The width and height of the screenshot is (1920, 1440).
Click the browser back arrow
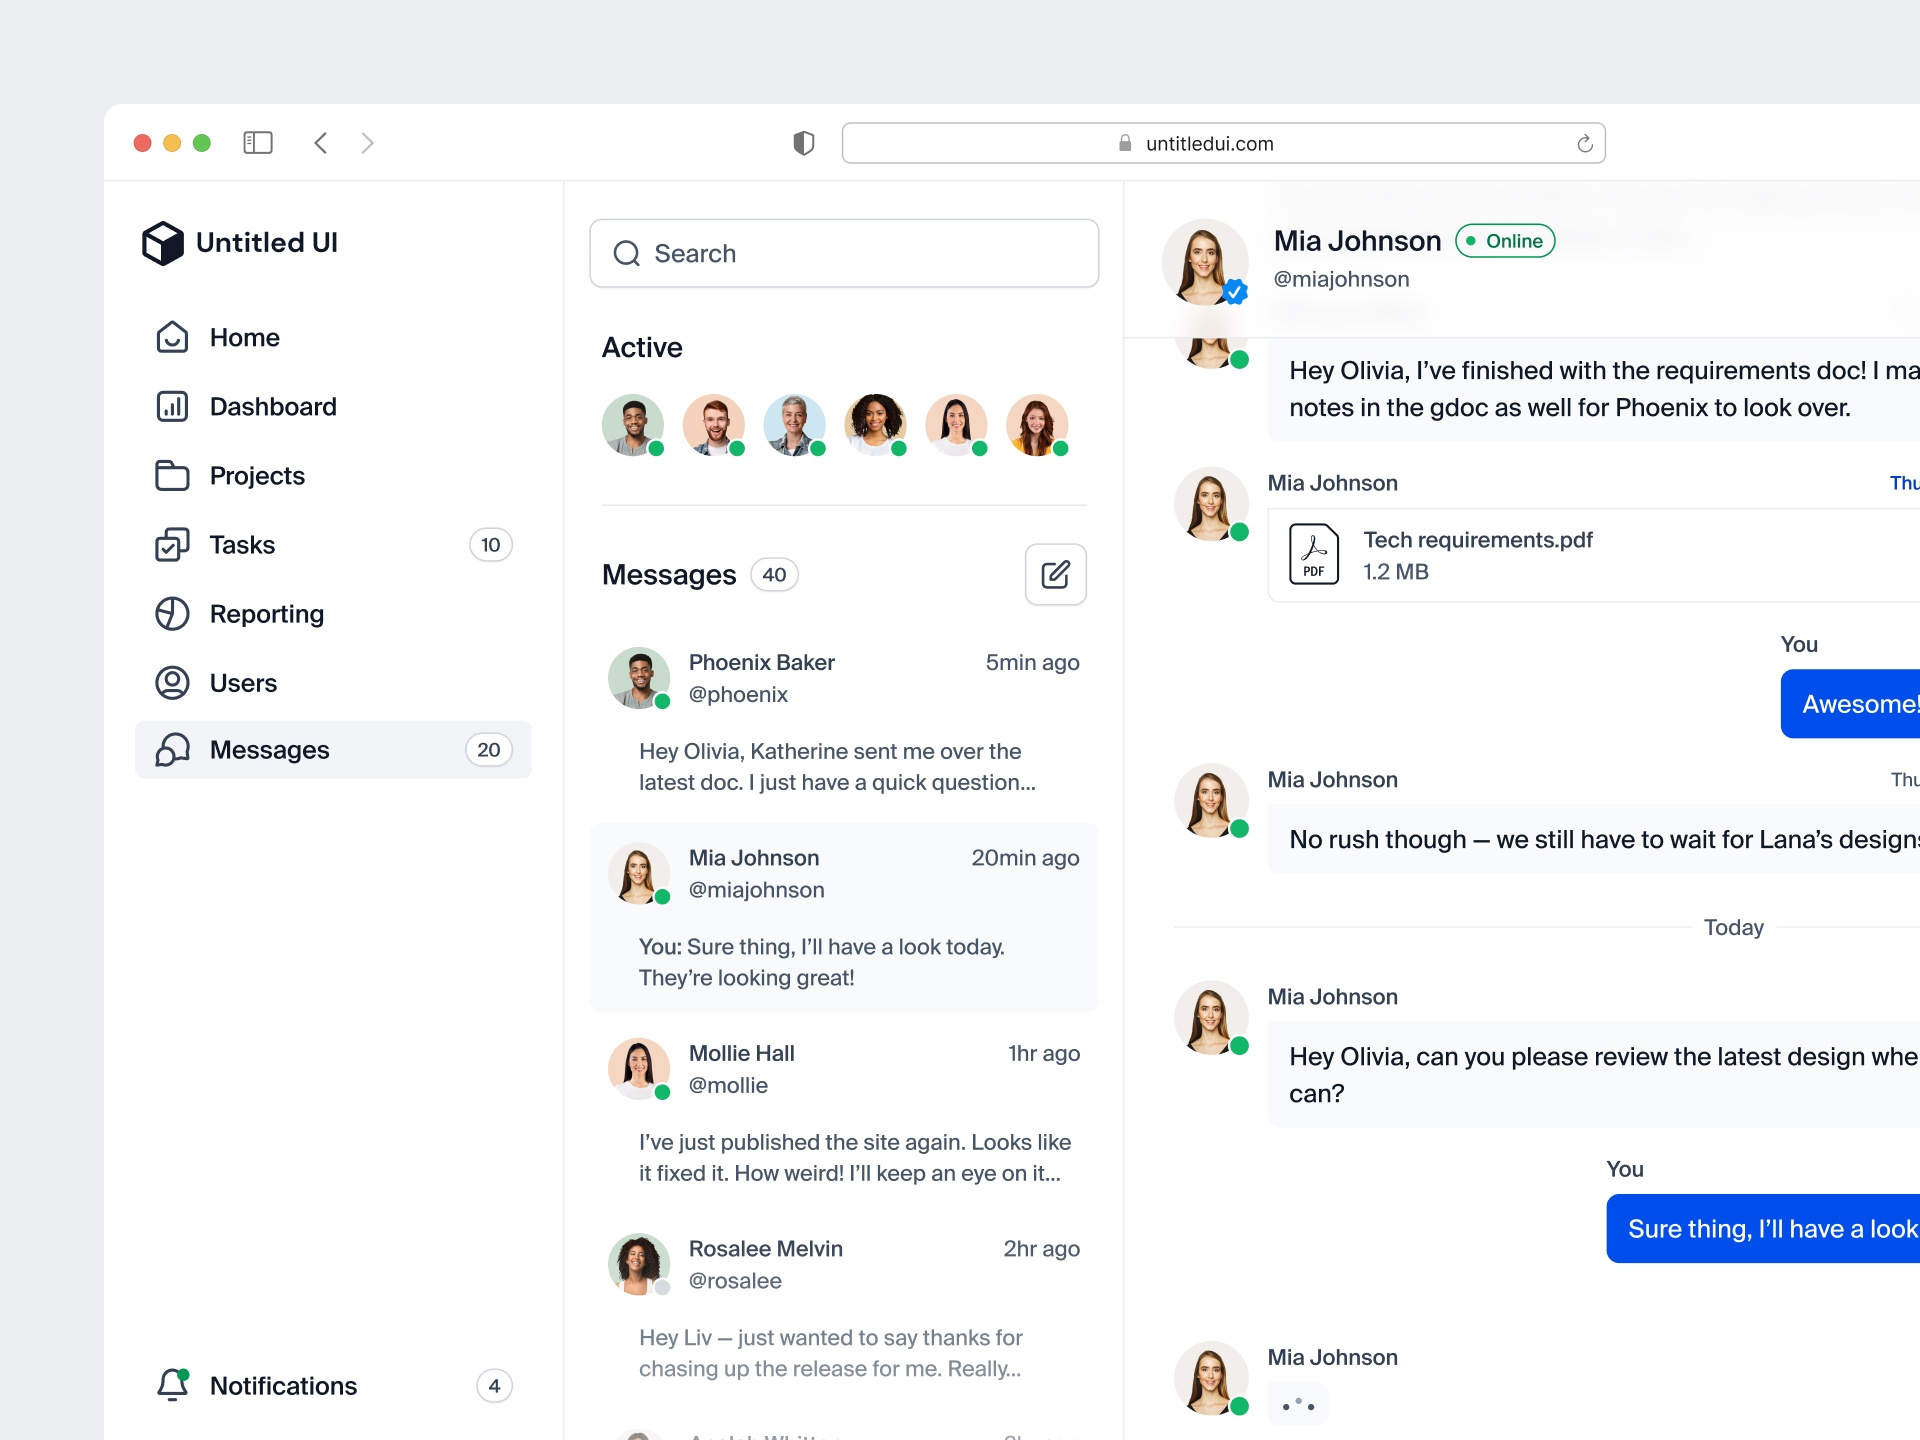tap(321, 143)
